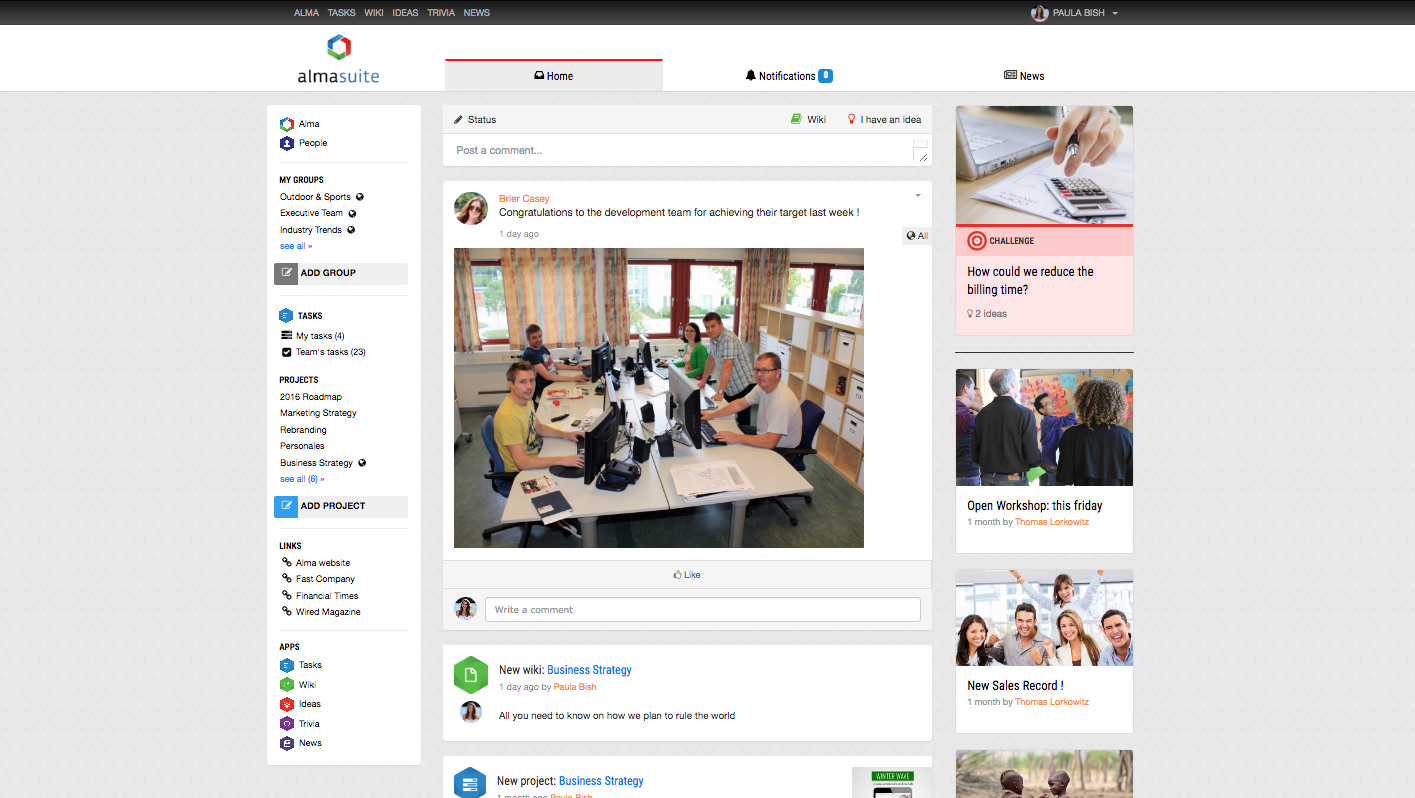The width and height of the screenshot is (1415, 798).
Task: Click the red target CHALLENGE icon
Action: pos(977,241)
